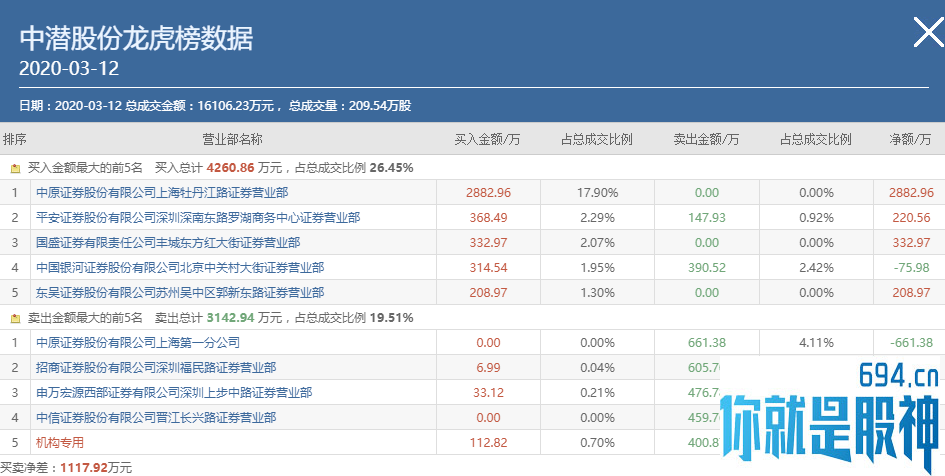Viewport: 945px width, 476px height.
Task: Click sell amount cell 147.93
Action: (707, 218)
